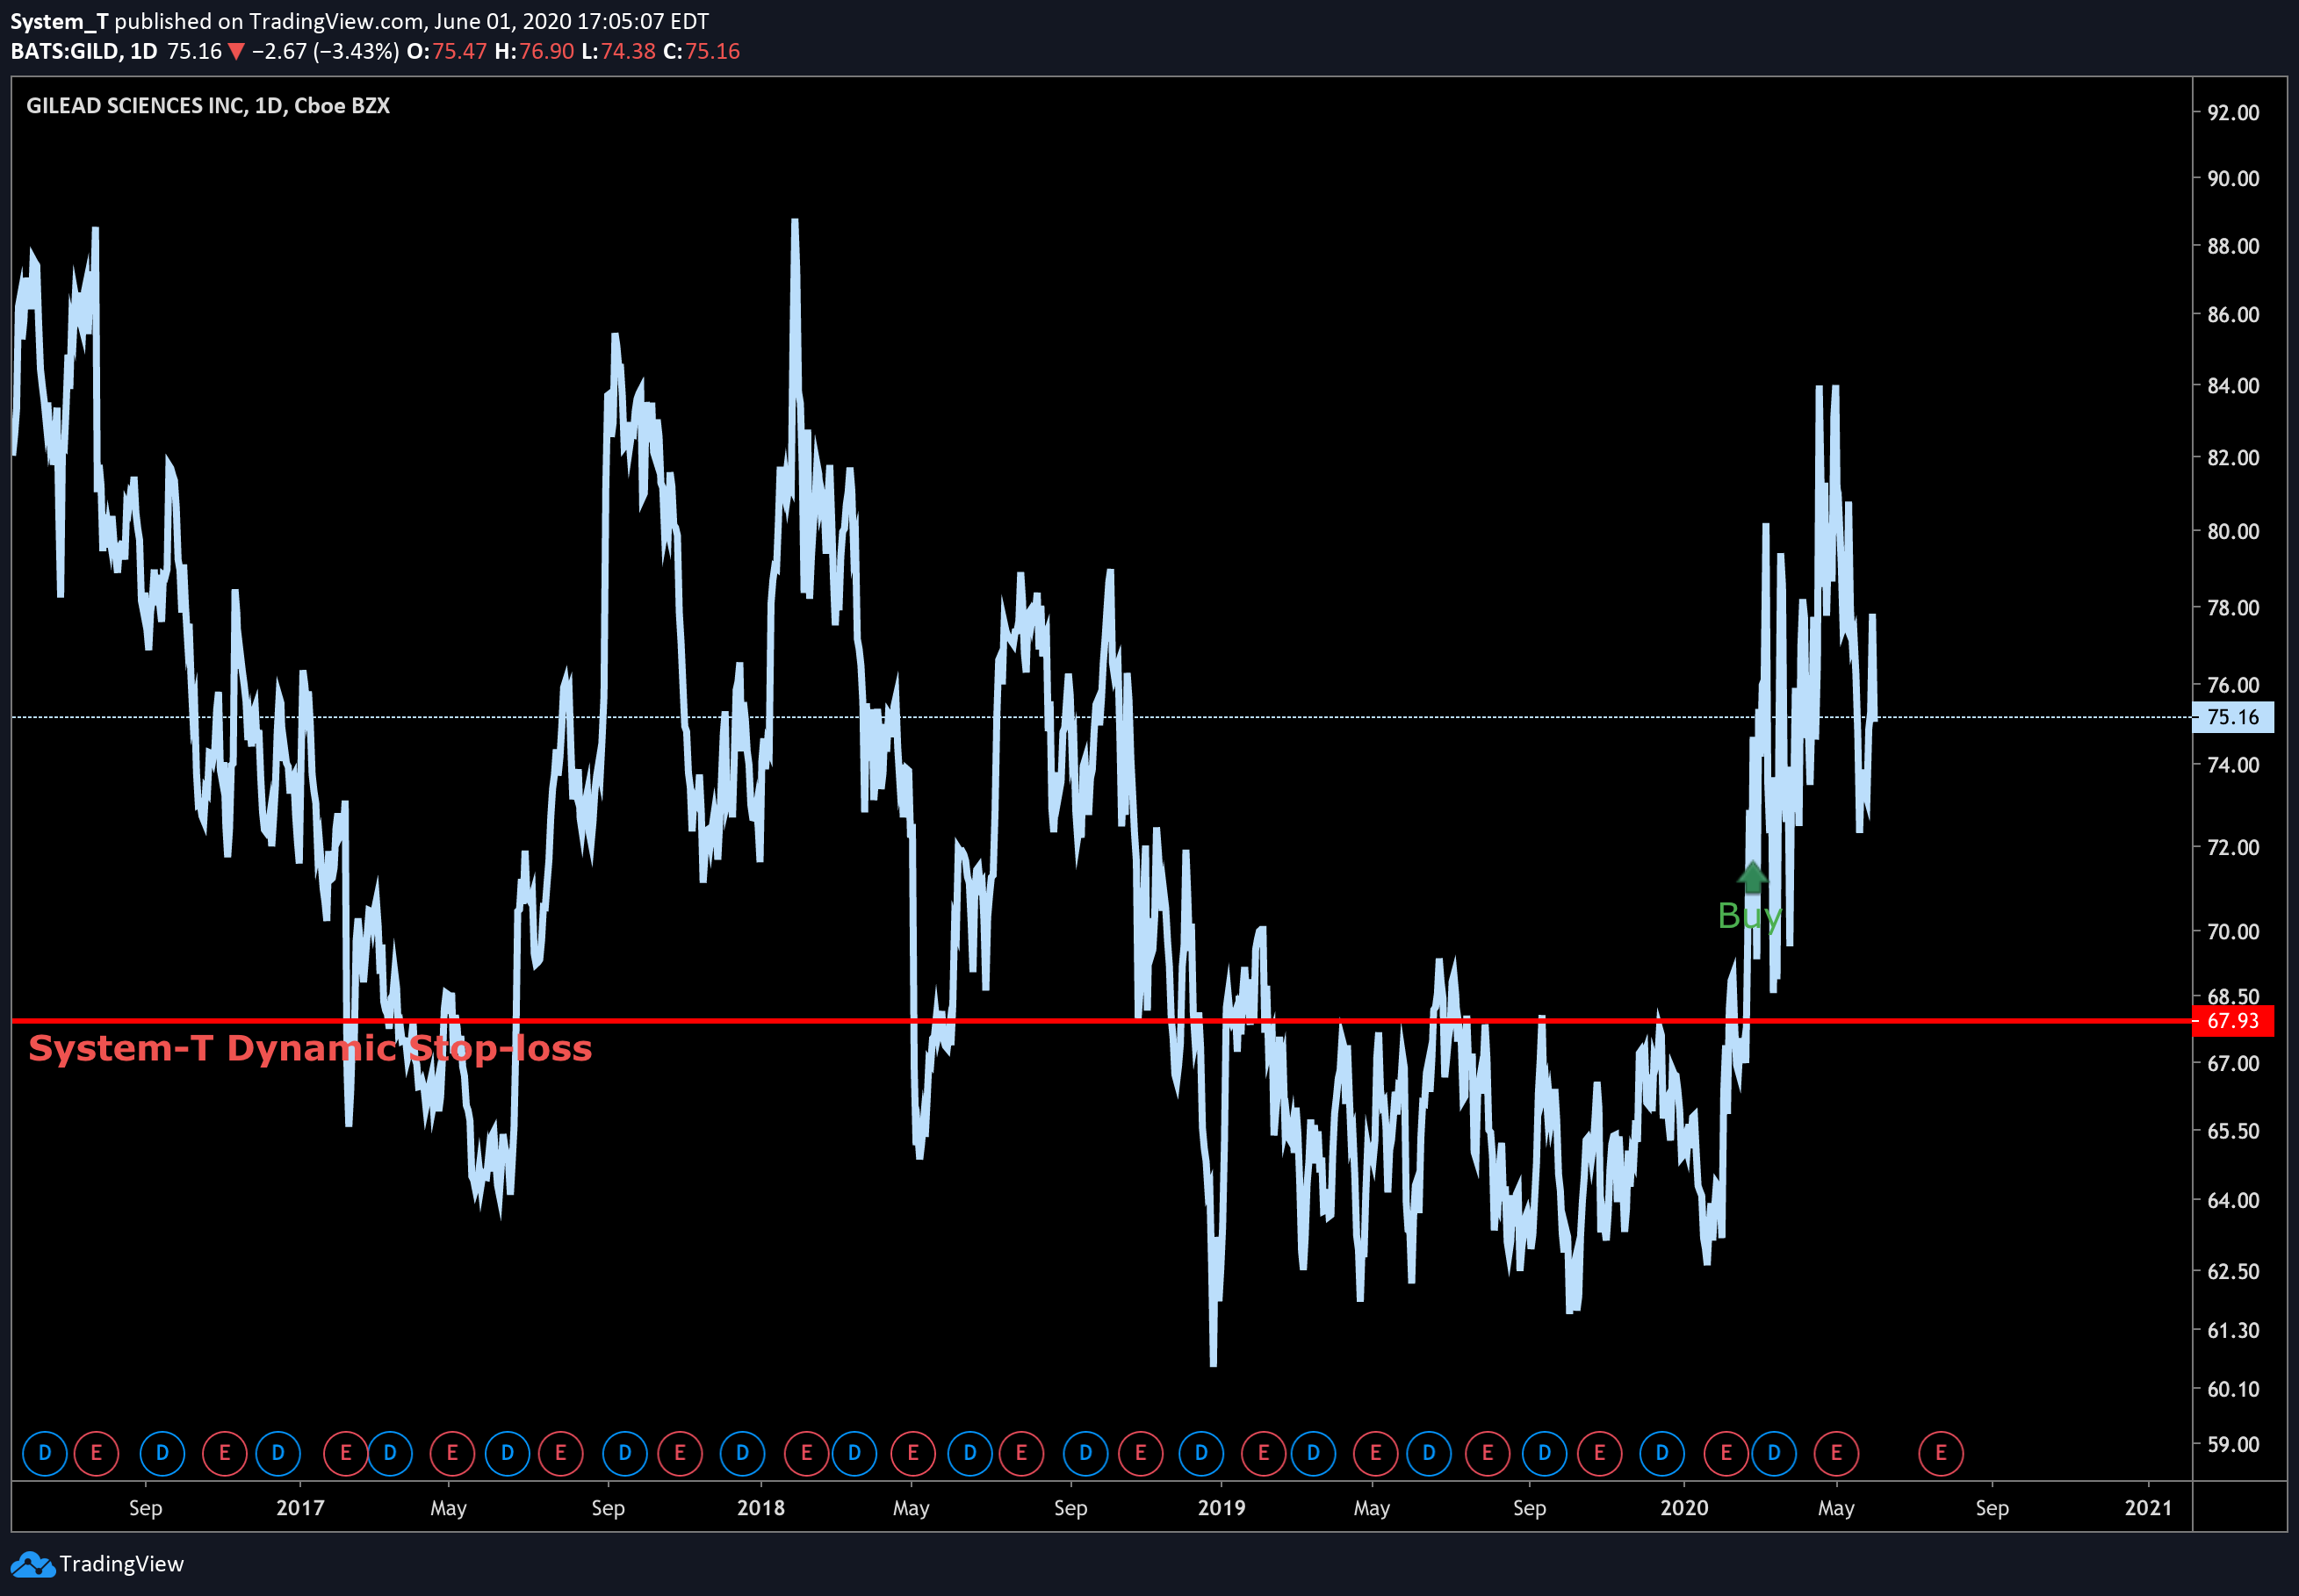Click the green Buy arrow signal
Screen dimensions: 2299x1596
tap(1752, 877)
